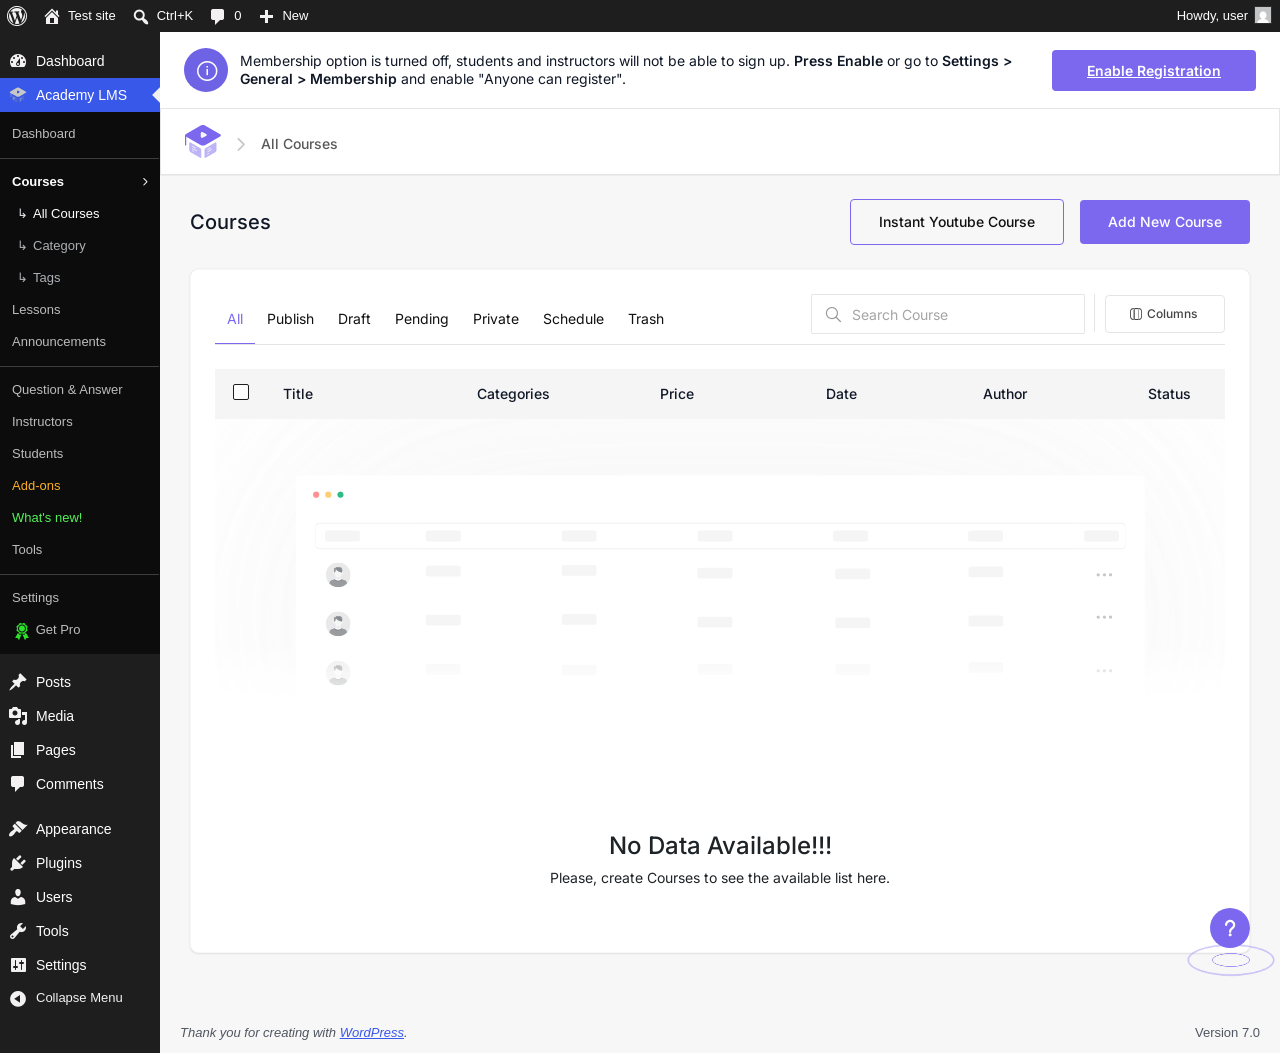Viewport: 1280px width, 1053px height.
Task: Open the Trash tab
Action: click(x=646, y=319)
